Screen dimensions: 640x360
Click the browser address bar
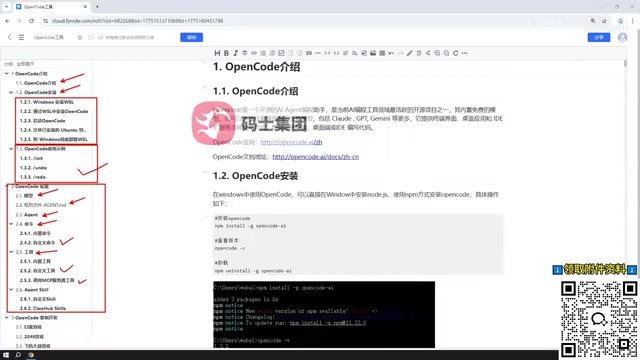pyautogui.click(x=314, y=21)
